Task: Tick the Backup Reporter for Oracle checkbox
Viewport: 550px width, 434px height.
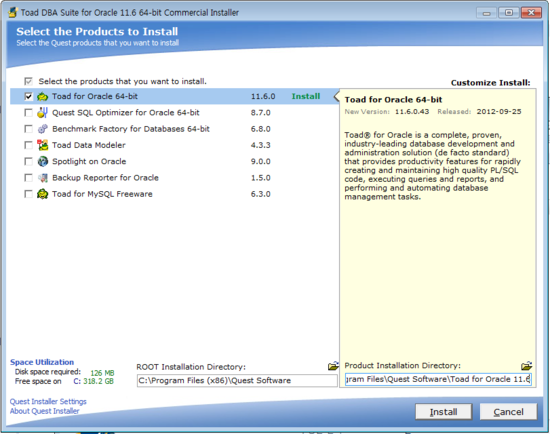Action: coord(28,178)
